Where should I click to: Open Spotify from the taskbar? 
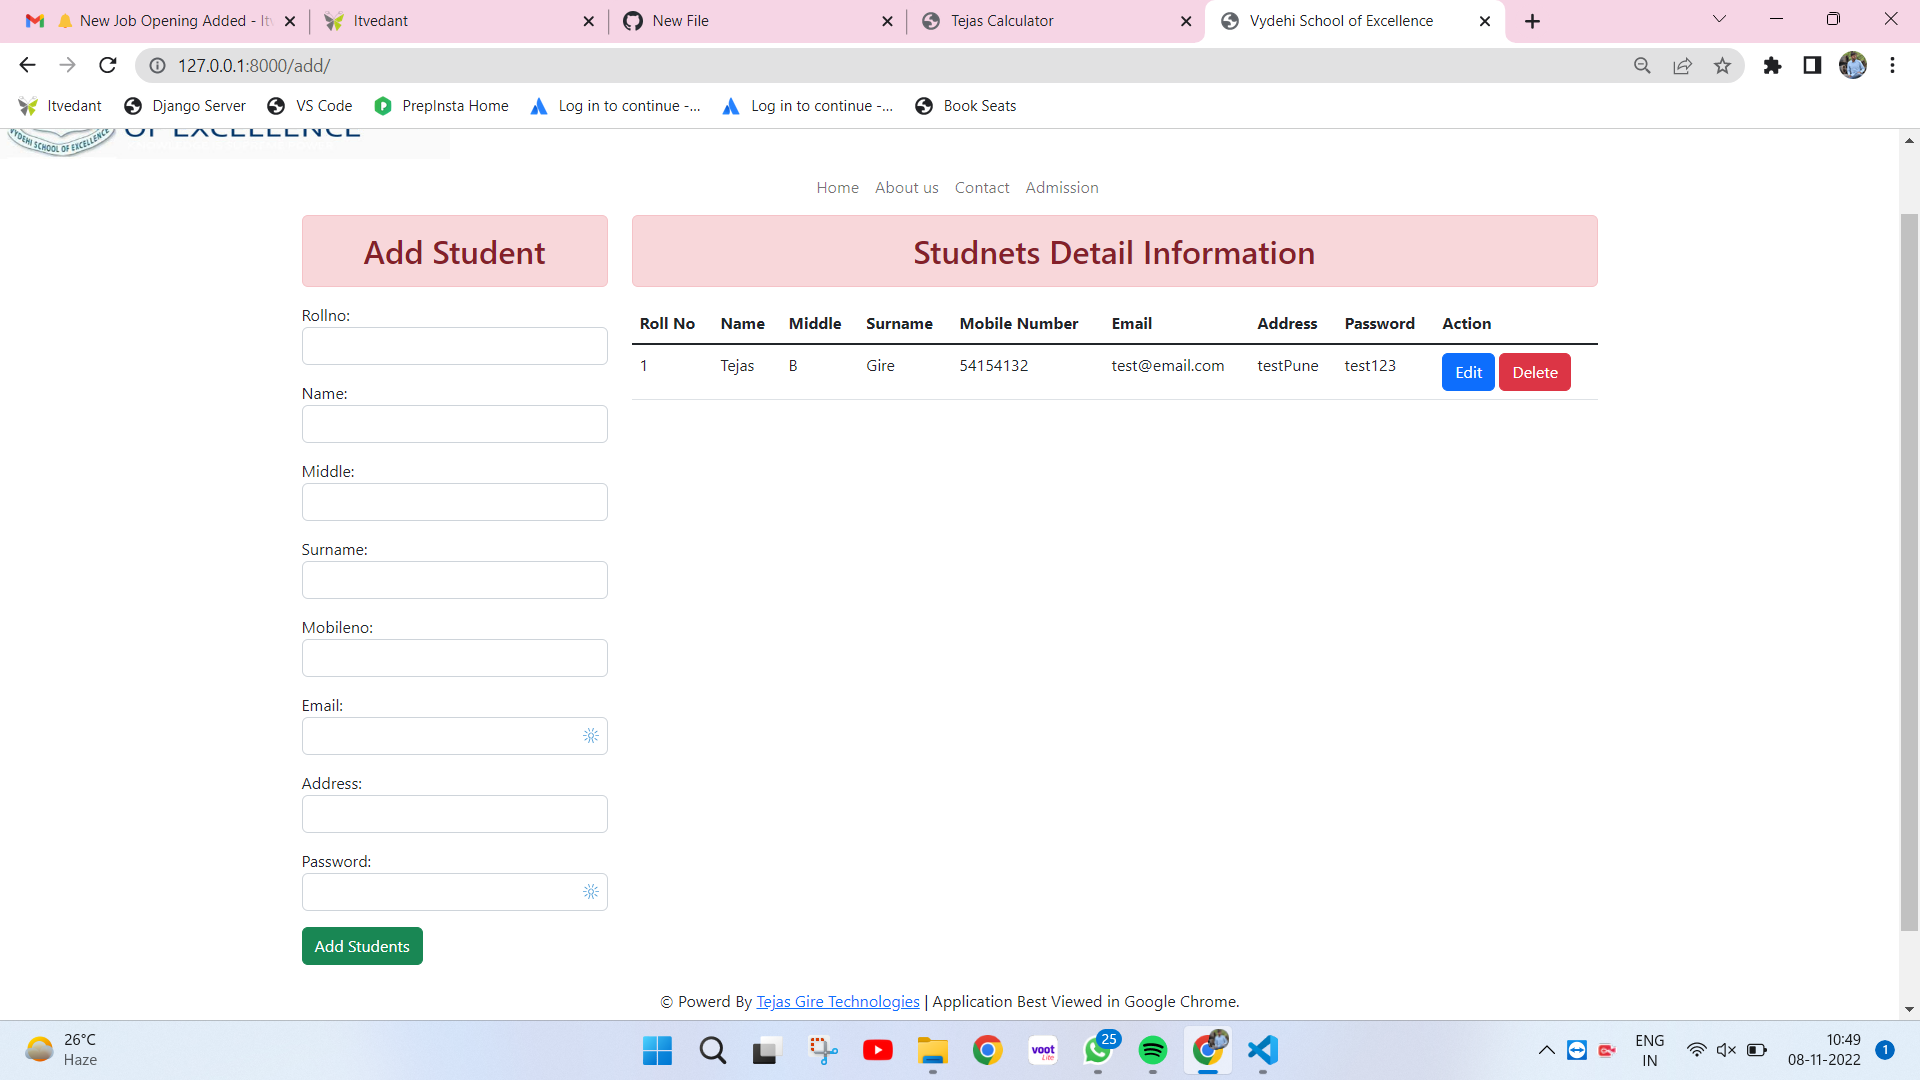click(x=1152, y=1050)
